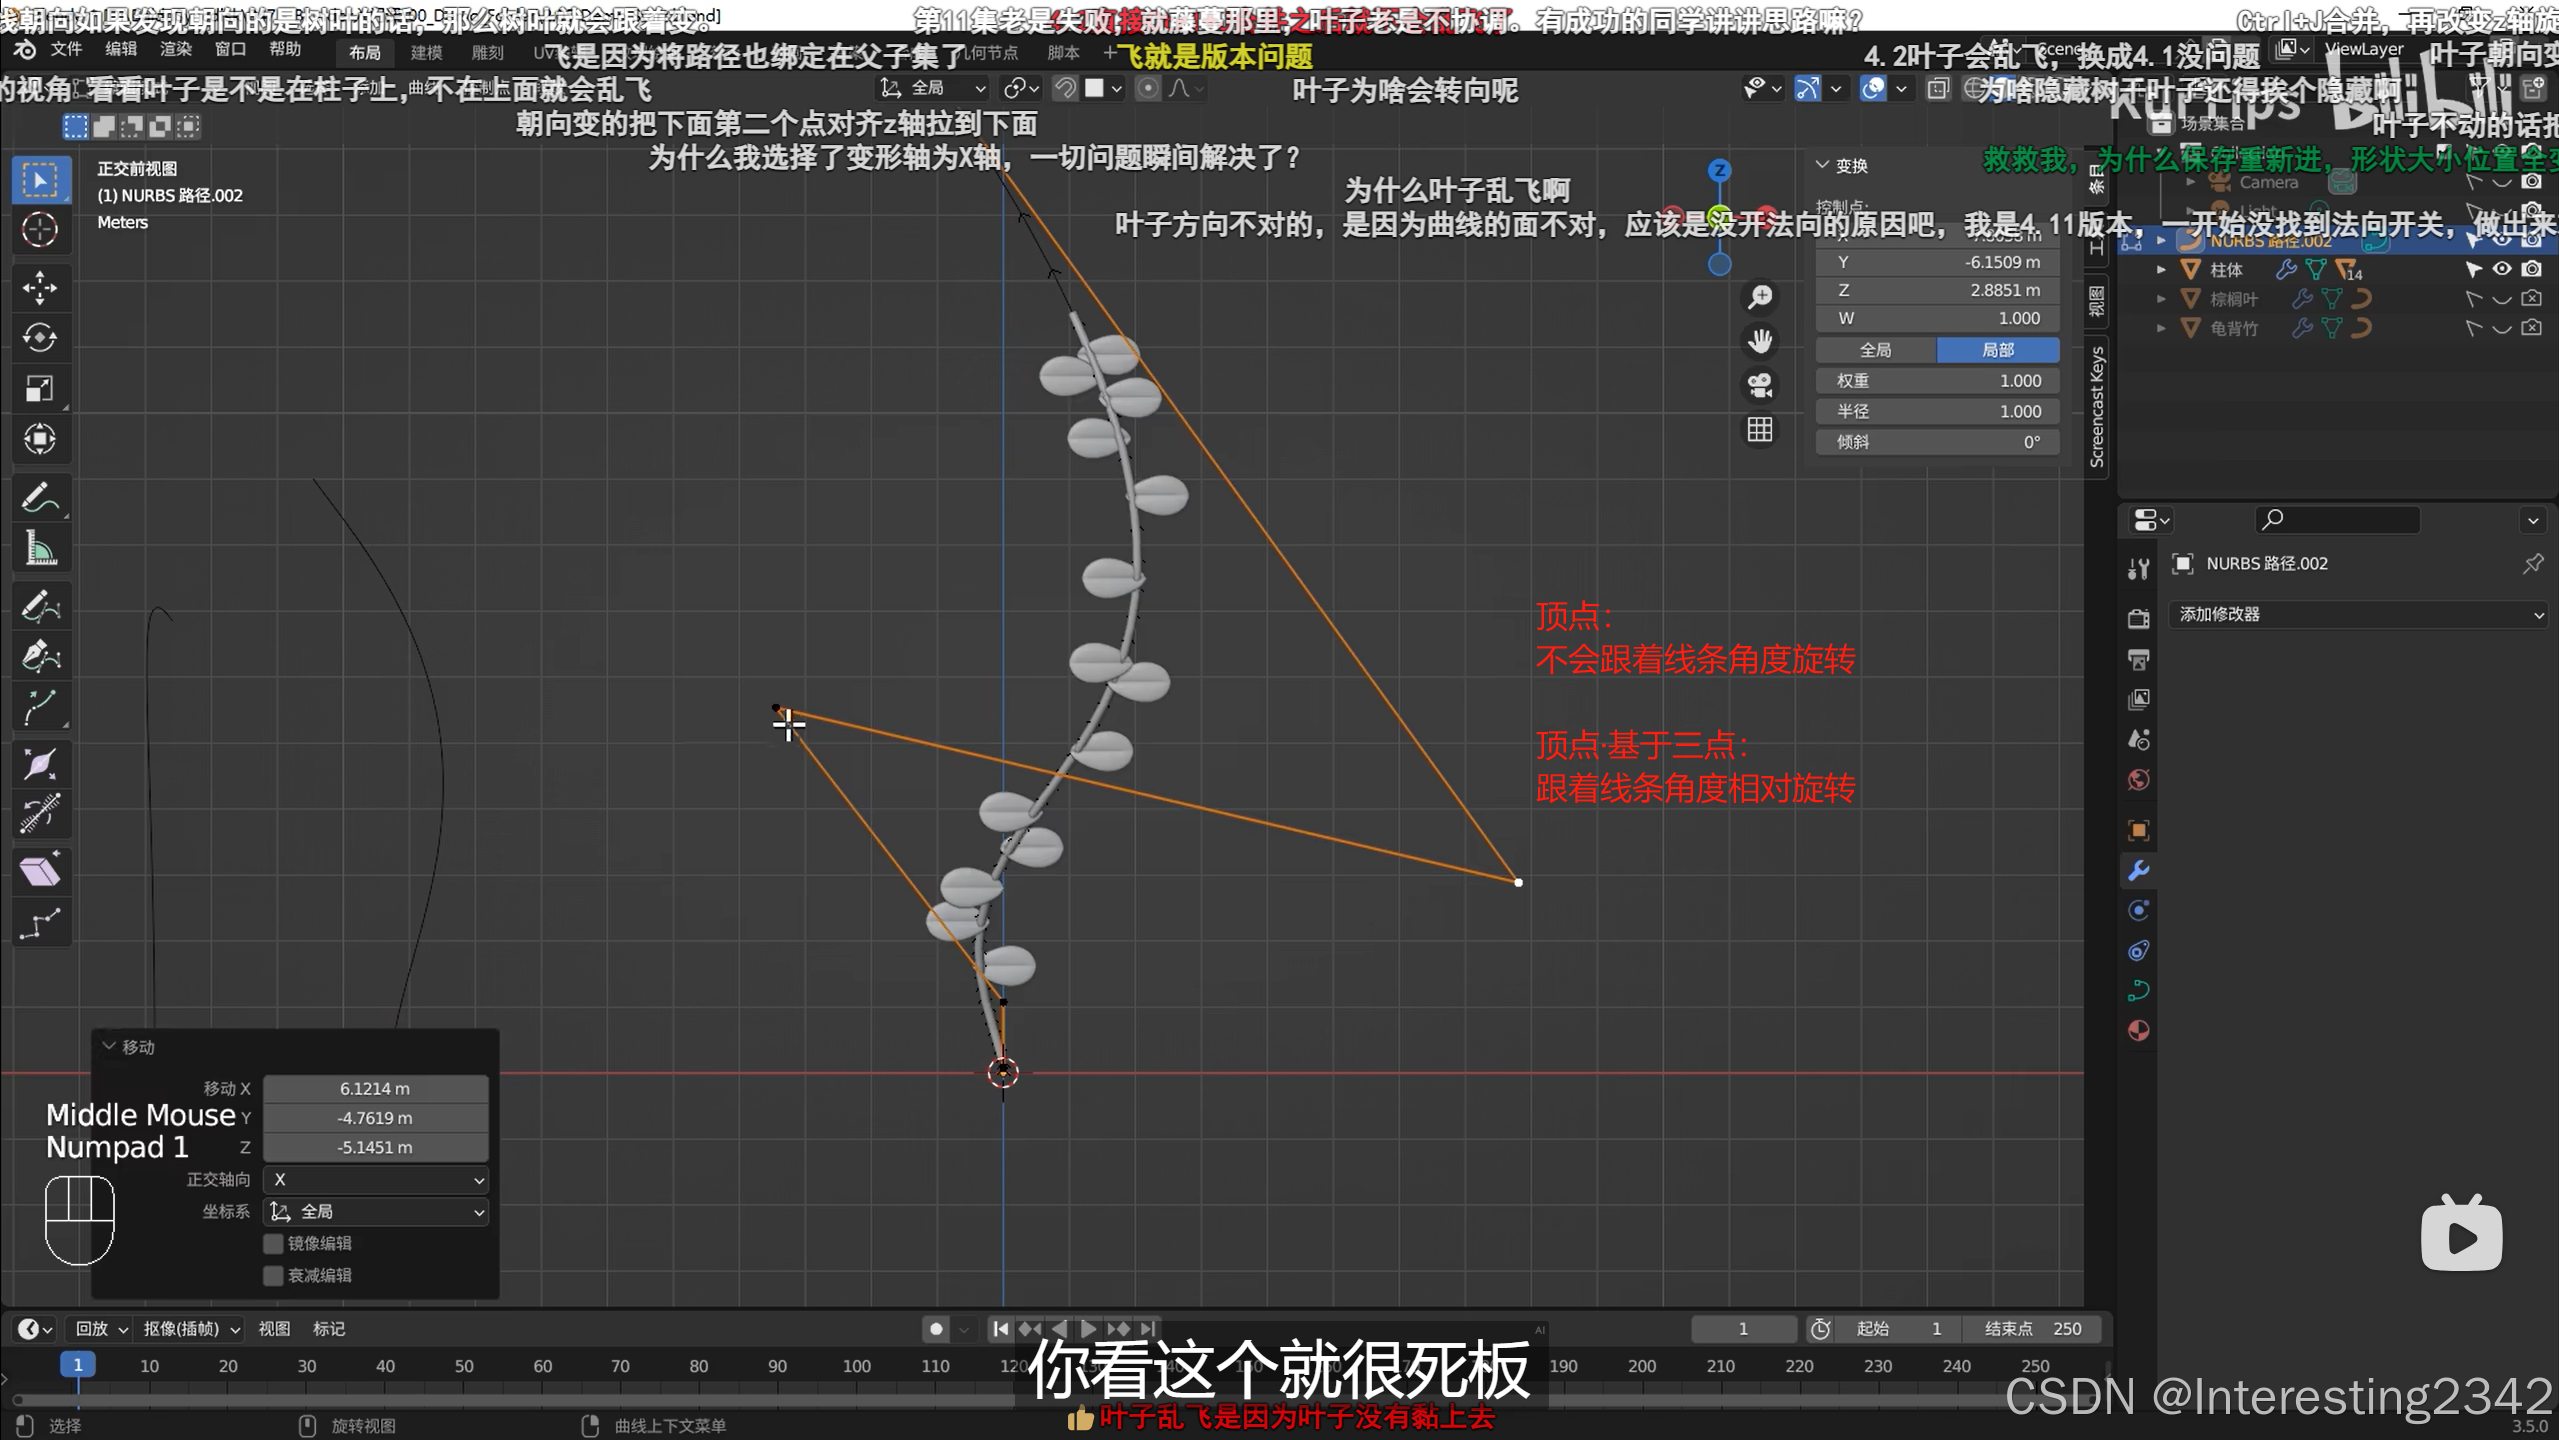Image resolution: width=2559 pixels, height=1440 pixels.
Task: Switch to the 布局 workspace tab
Action: pyautogui.click(x=364, y=52)
